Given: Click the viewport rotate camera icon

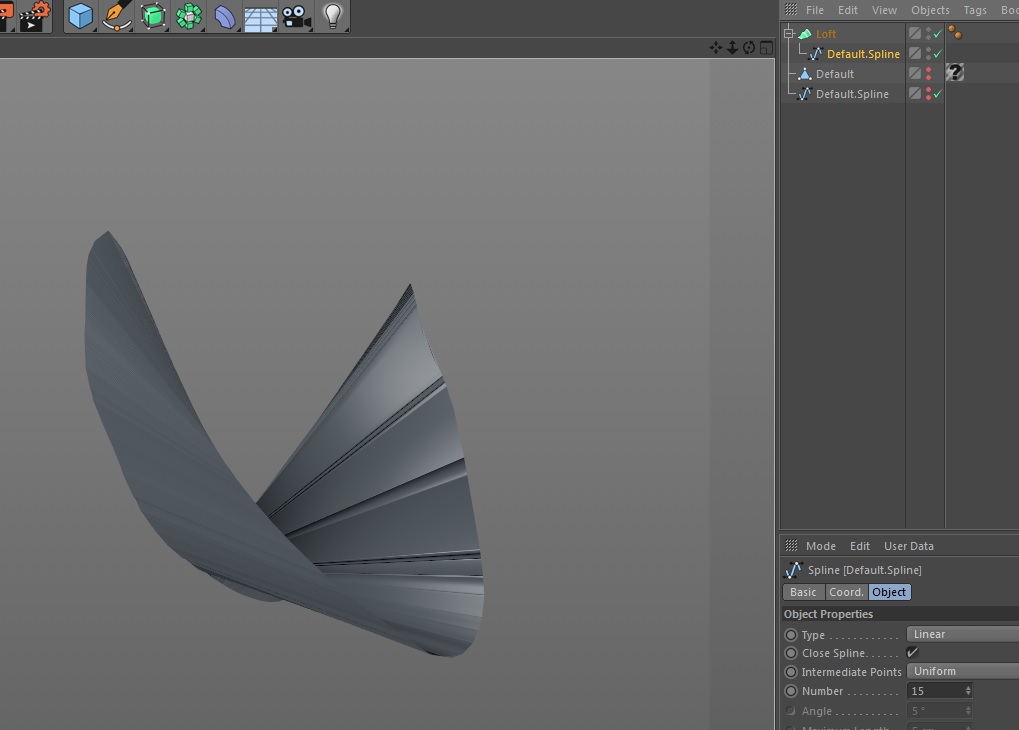Looking at the screenshot, I should click(x=749, y=47).
